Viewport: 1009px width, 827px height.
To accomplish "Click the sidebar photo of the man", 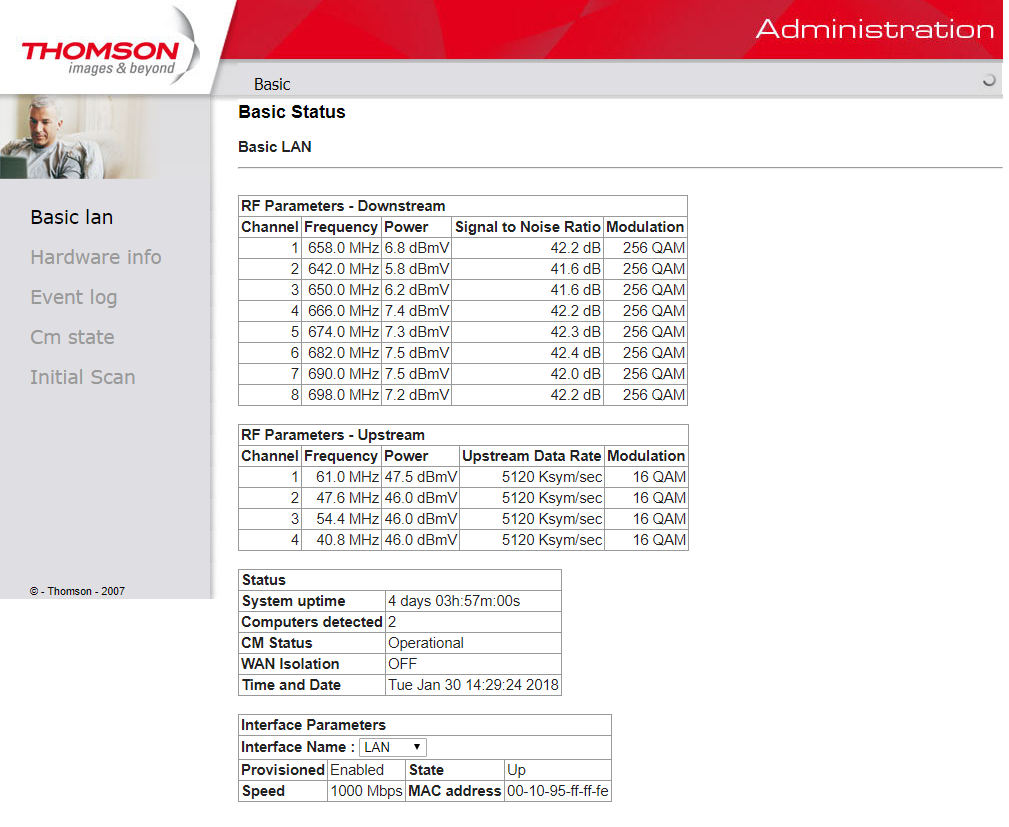I will click(x=80, y=137).
